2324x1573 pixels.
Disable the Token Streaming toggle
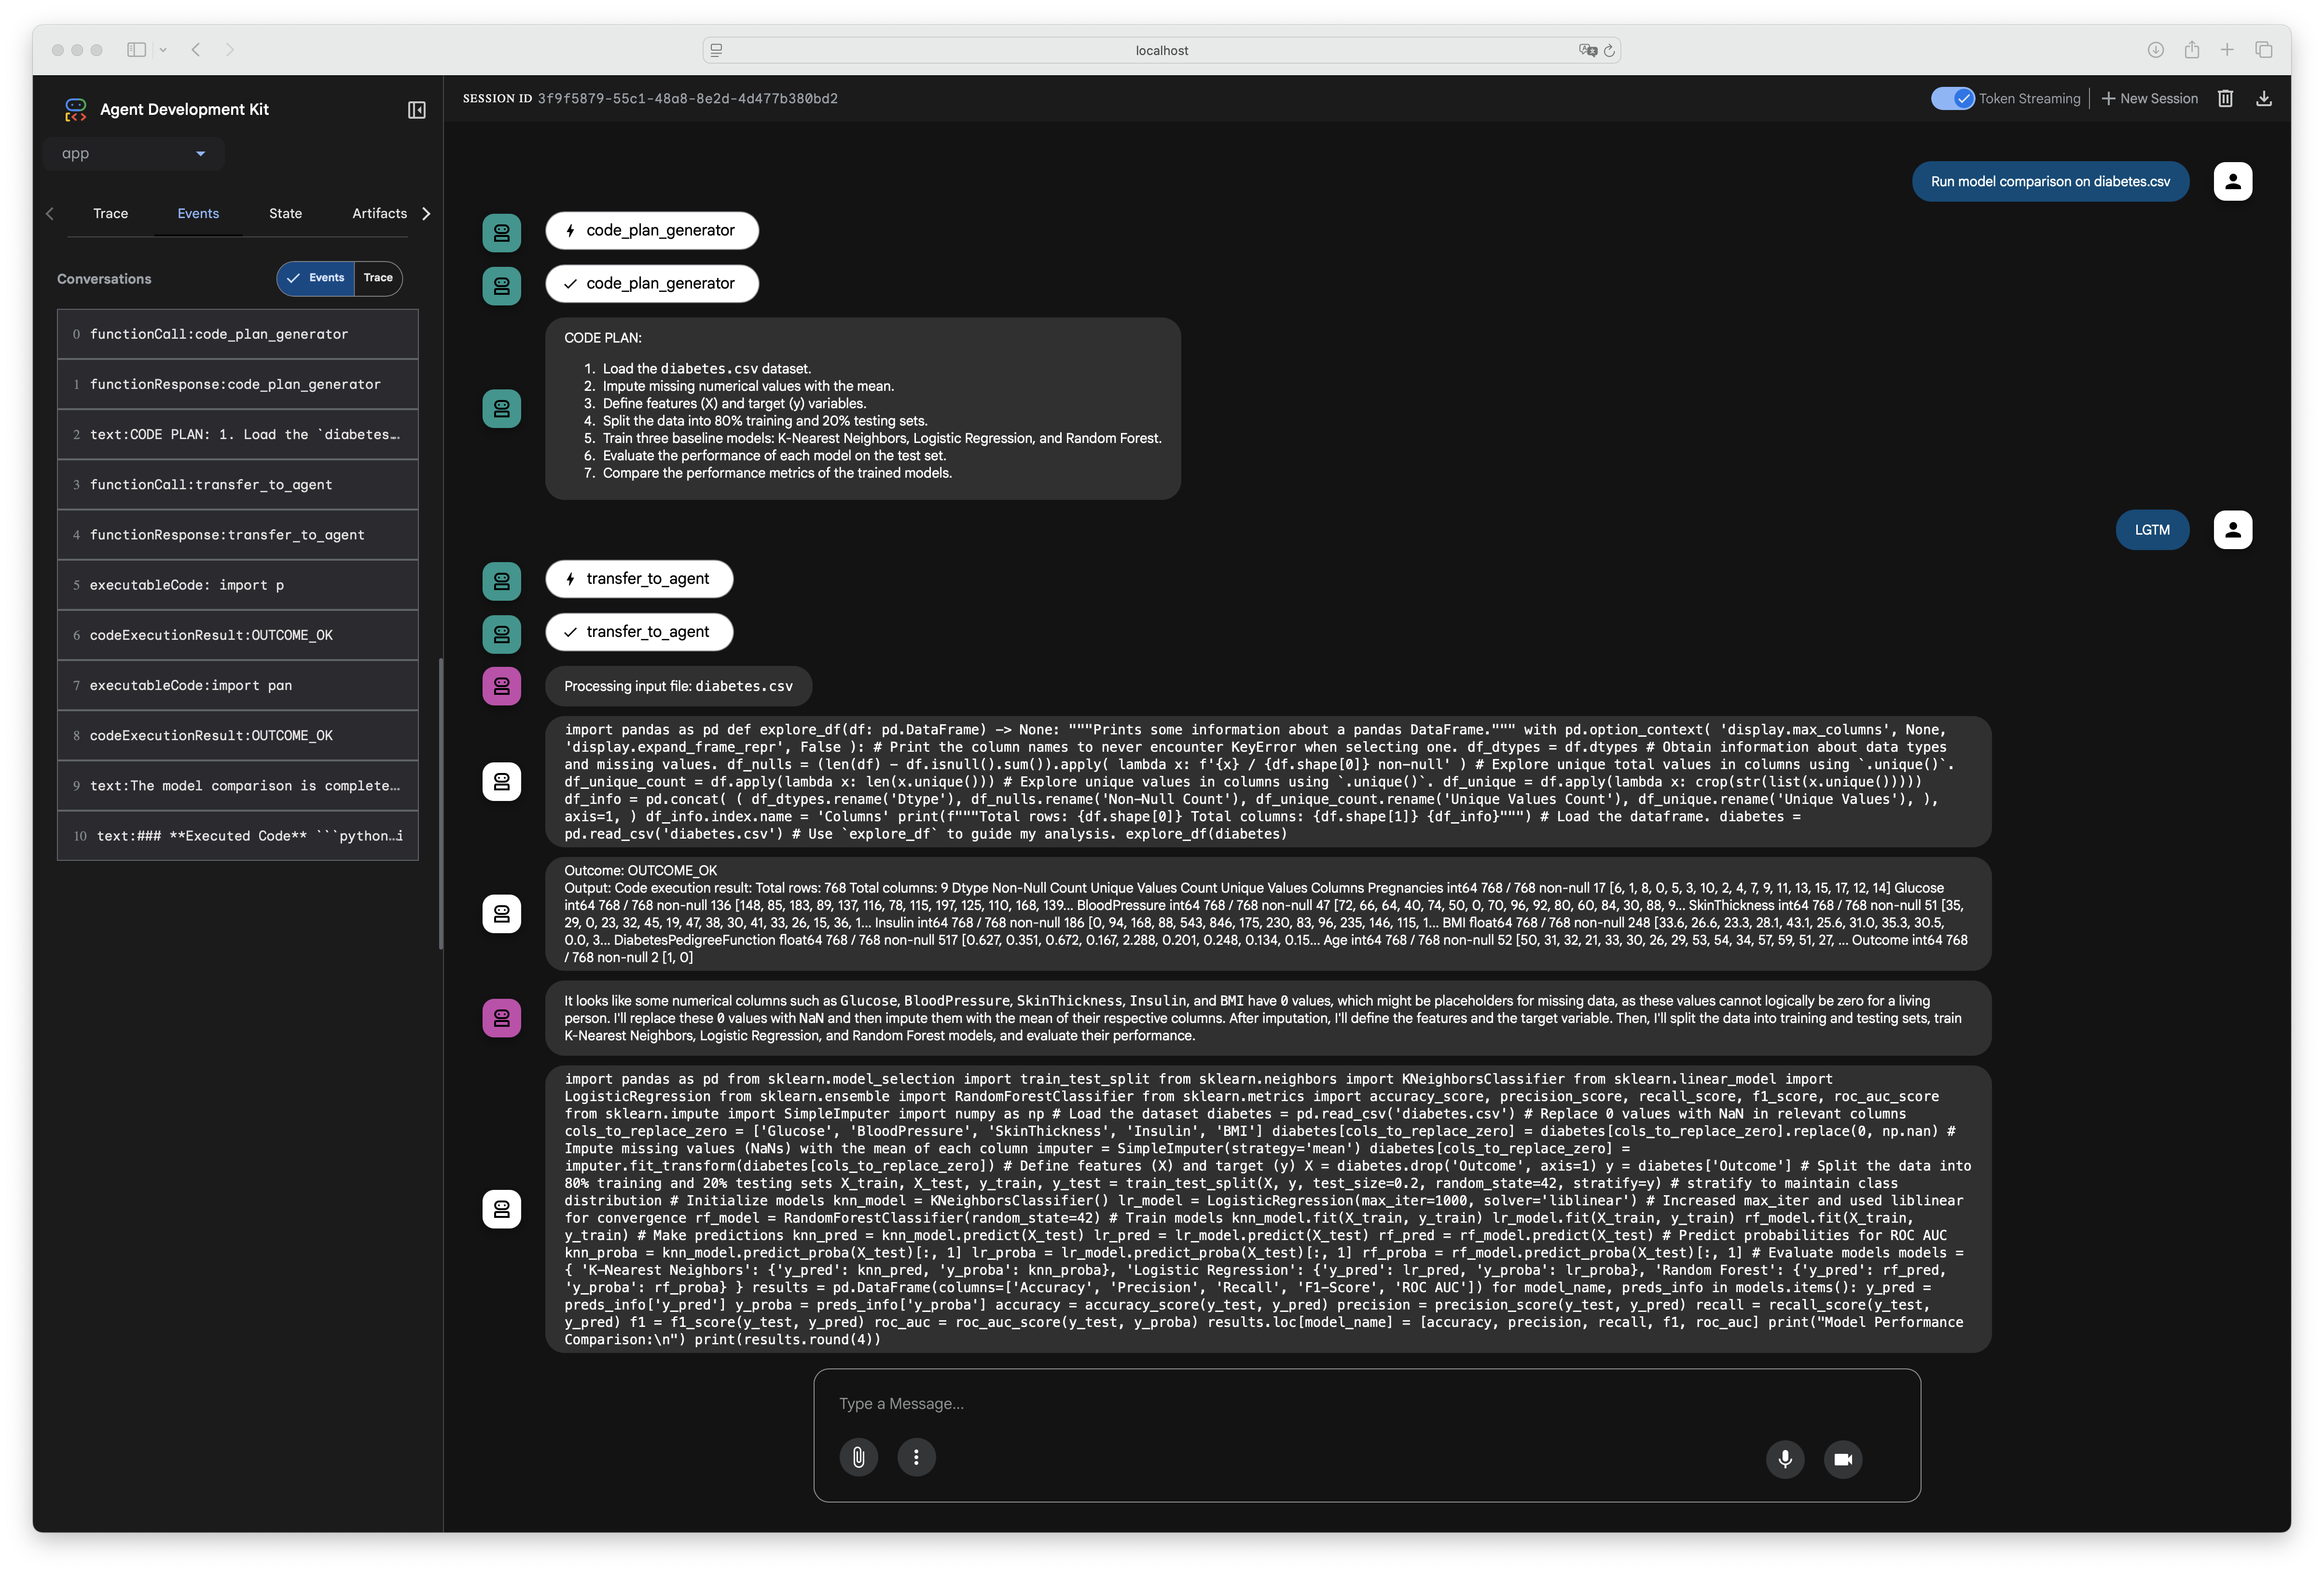coord(1952,98)
